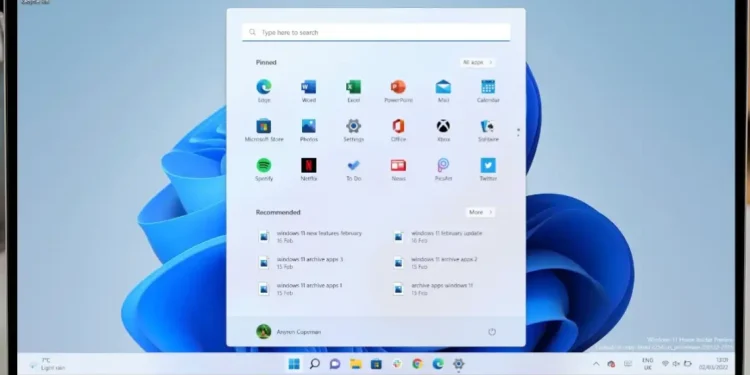Open 'windows 11 new features february' file
The width and height of the screenshot is (750, 375).
(x=310, y=237)
